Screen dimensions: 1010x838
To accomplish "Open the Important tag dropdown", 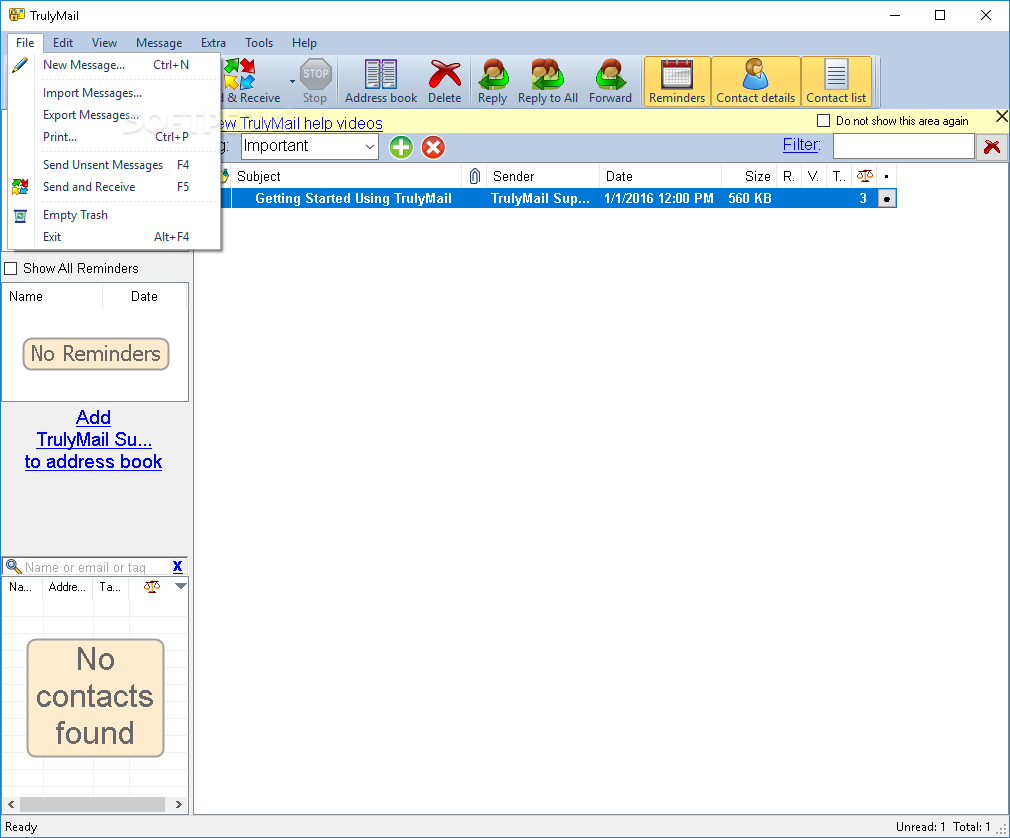I will click(x=370, y=147).
